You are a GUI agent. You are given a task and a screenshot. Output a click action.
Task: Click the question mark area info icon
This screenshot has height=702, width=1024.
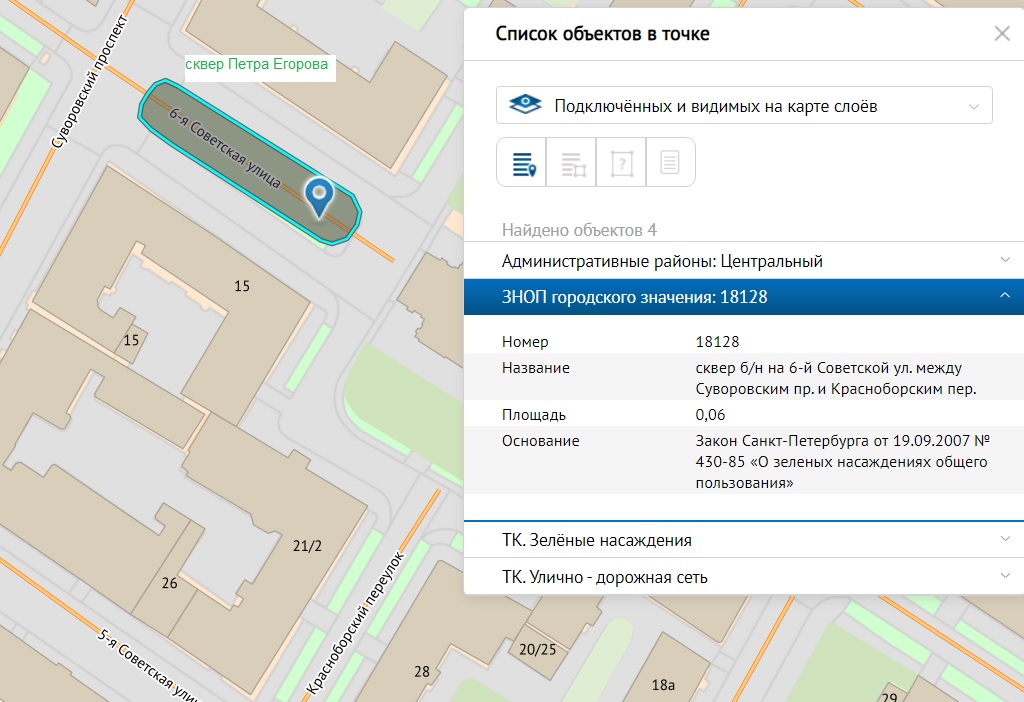[621, 162]
